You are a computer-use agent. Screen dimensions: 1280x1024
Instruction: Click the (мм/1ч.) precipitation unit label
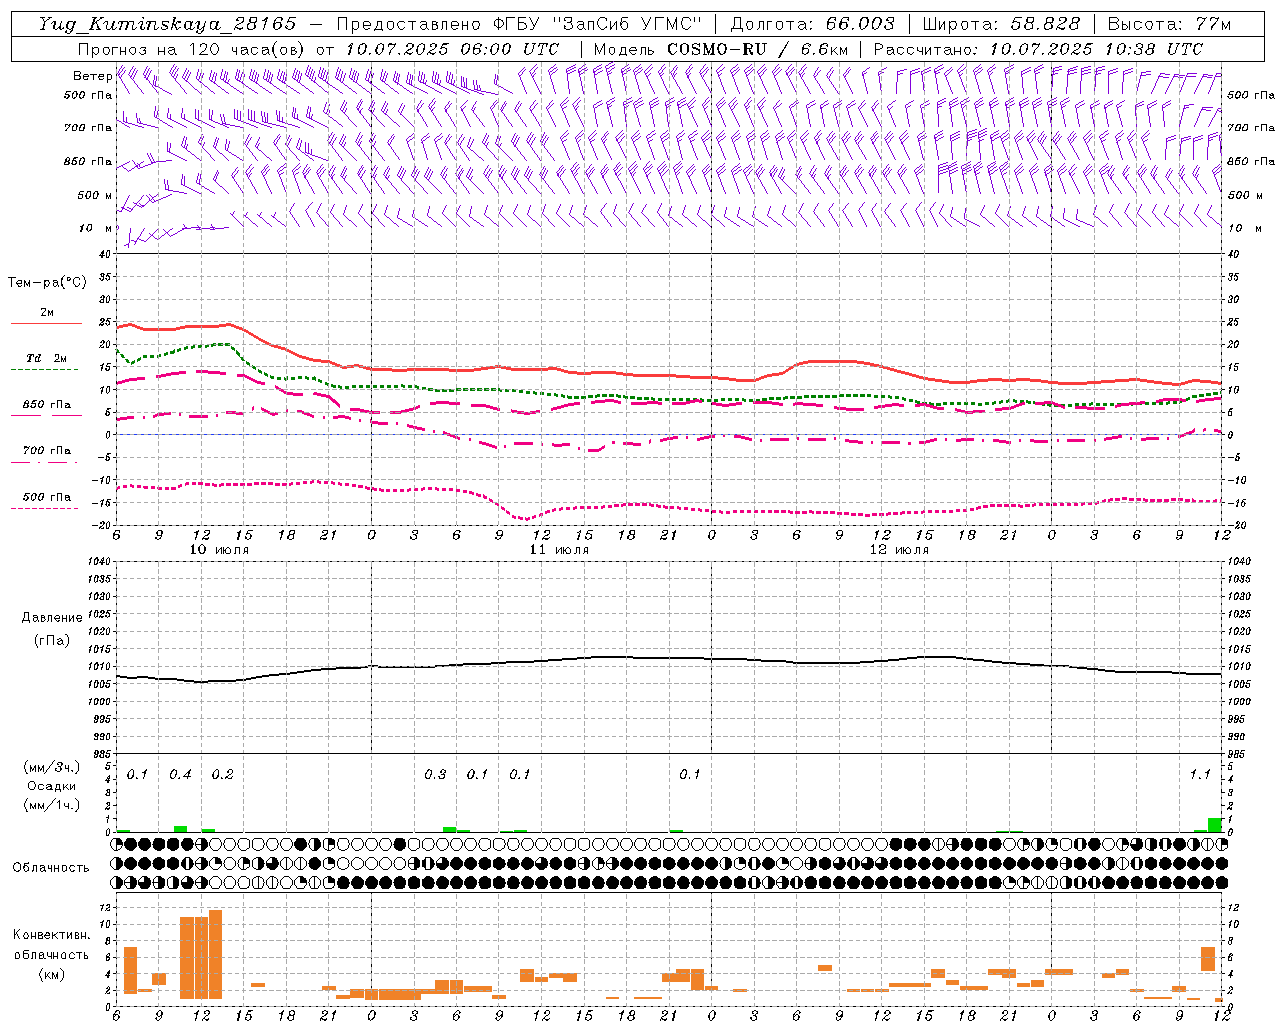pos(51,805)
